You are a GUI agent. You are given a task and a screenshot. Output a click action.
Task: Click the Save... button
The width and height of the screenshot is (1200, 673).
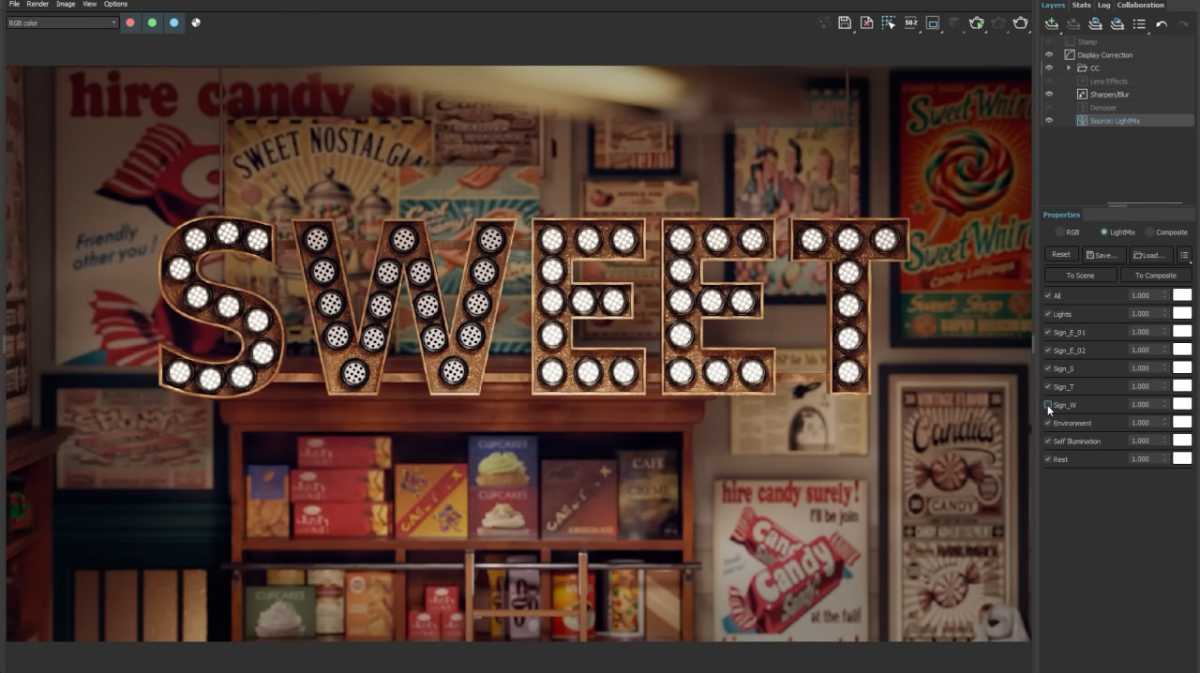(x=1104, y=255)
